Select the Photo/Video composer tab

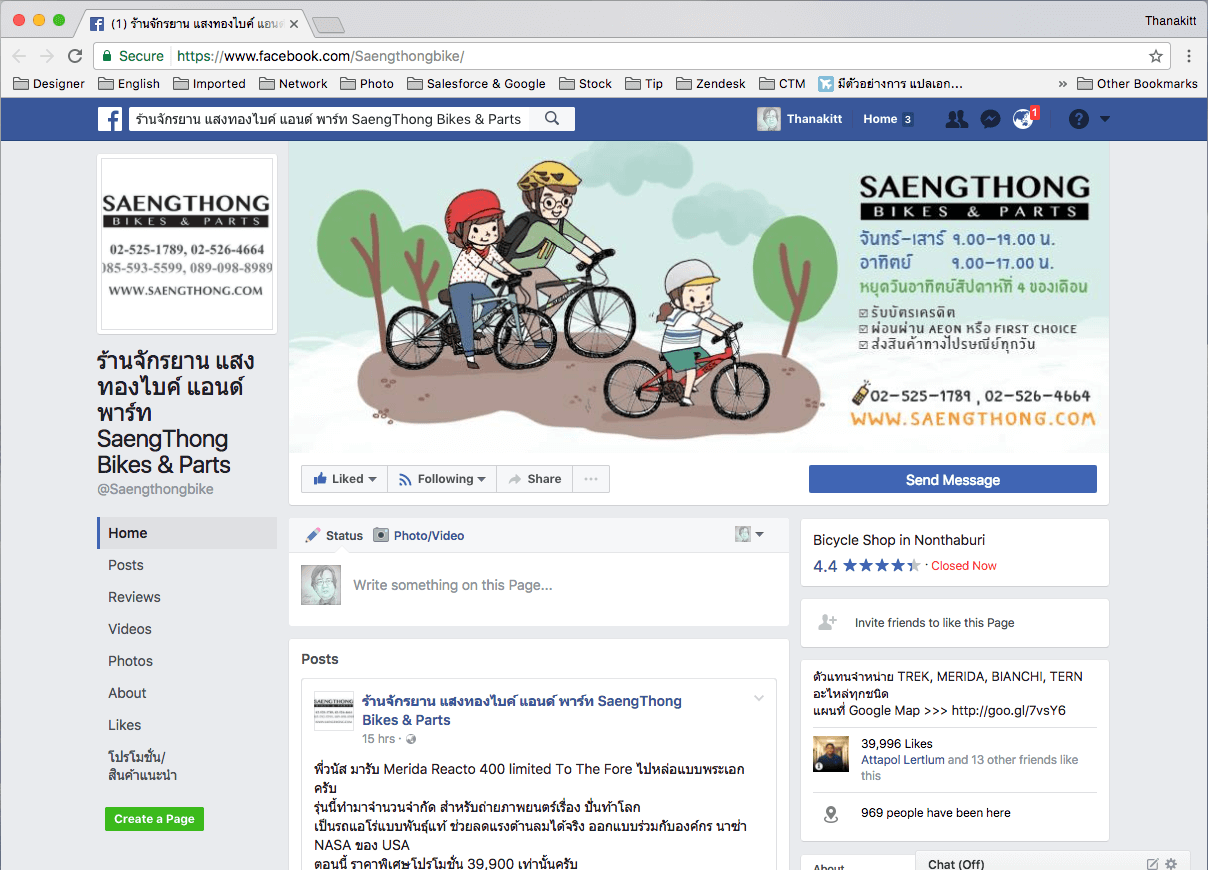(419, 535)
